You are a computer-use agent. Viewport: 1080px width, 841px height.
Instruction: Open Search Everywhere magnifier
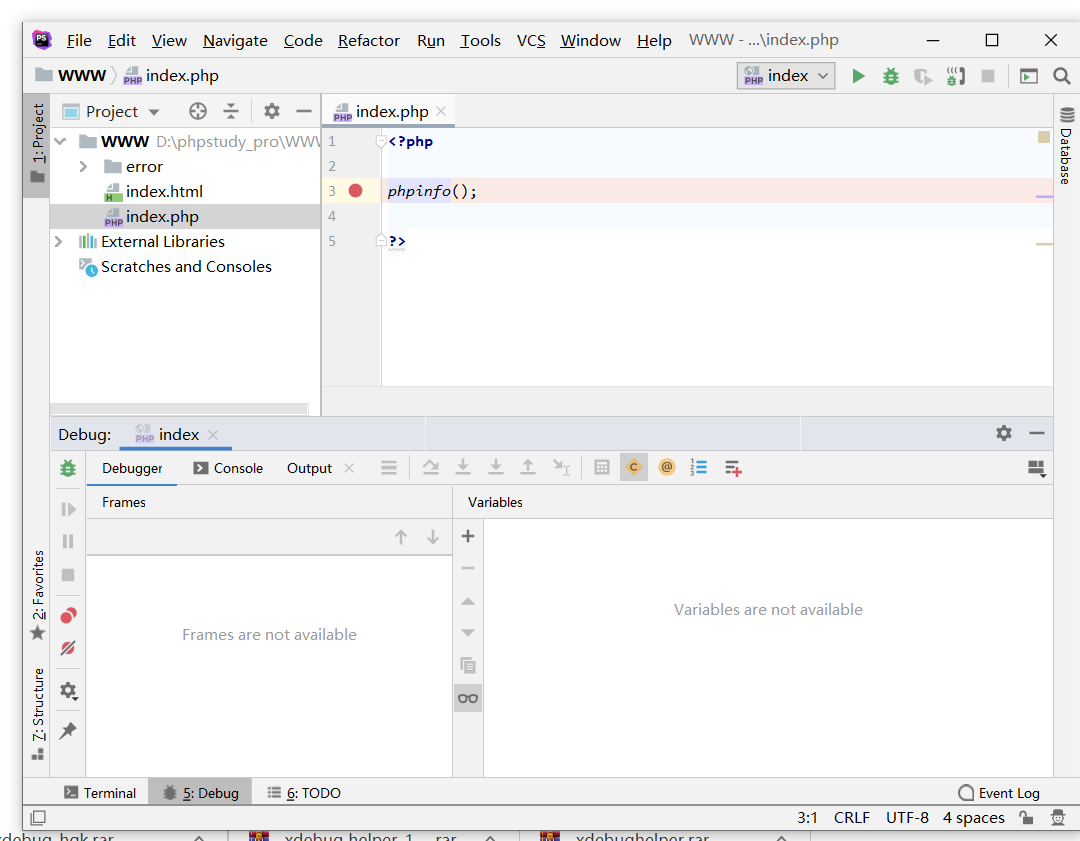click(x=1061, y=76)
